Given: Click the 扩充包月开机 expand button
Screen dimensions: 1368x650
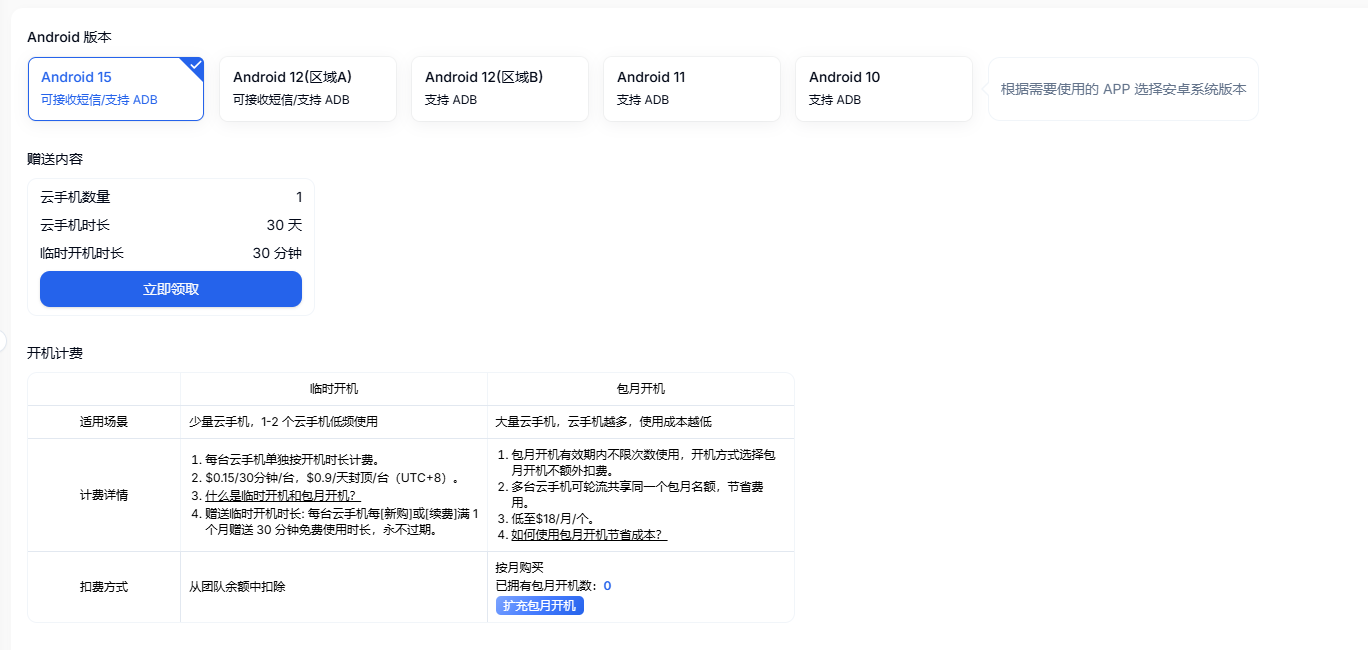Looking at the screenshot, I should point(539,605).
